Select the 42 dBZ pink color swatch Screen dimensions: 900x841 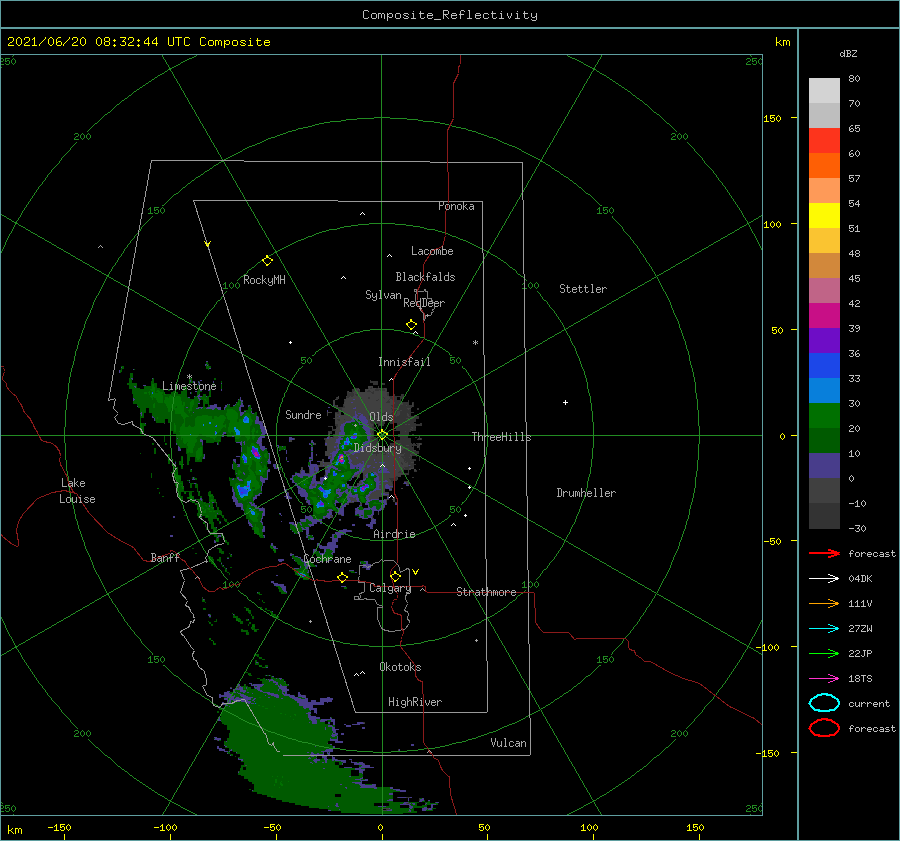click(824, 290)
